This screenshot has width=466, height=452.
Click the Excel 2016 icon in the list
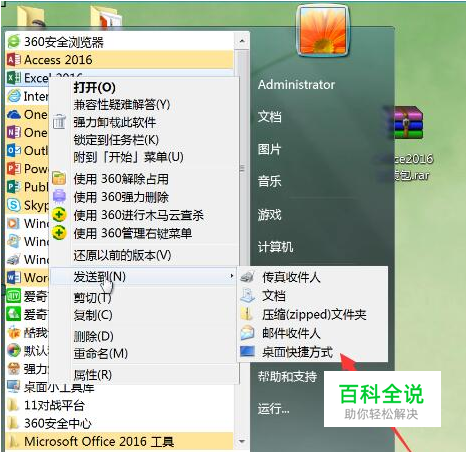[x=14, y=78]
